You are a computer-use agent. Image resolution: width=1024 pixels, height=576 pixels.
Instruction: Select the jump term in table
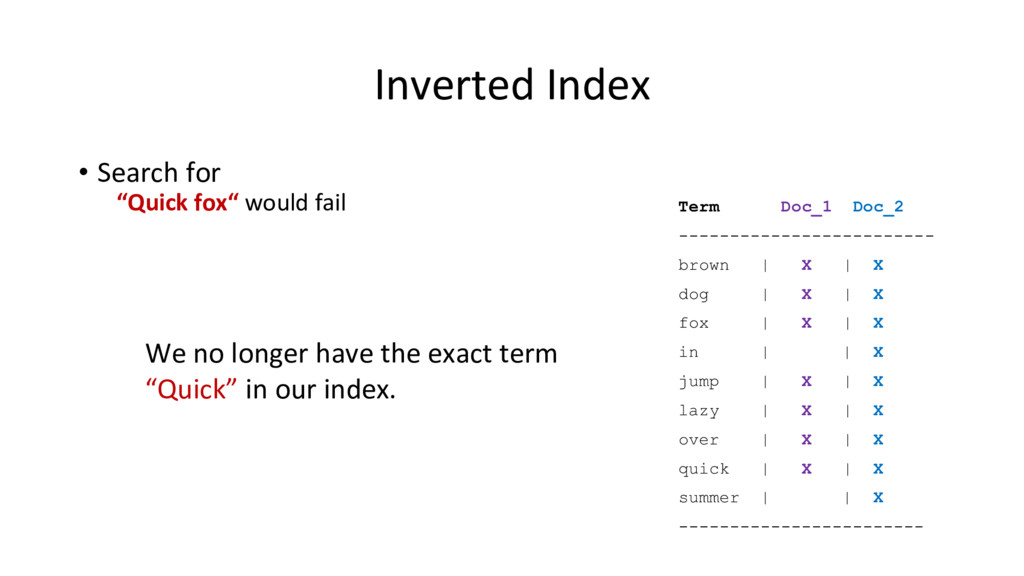pyautogui.click(x=699, y=381)
